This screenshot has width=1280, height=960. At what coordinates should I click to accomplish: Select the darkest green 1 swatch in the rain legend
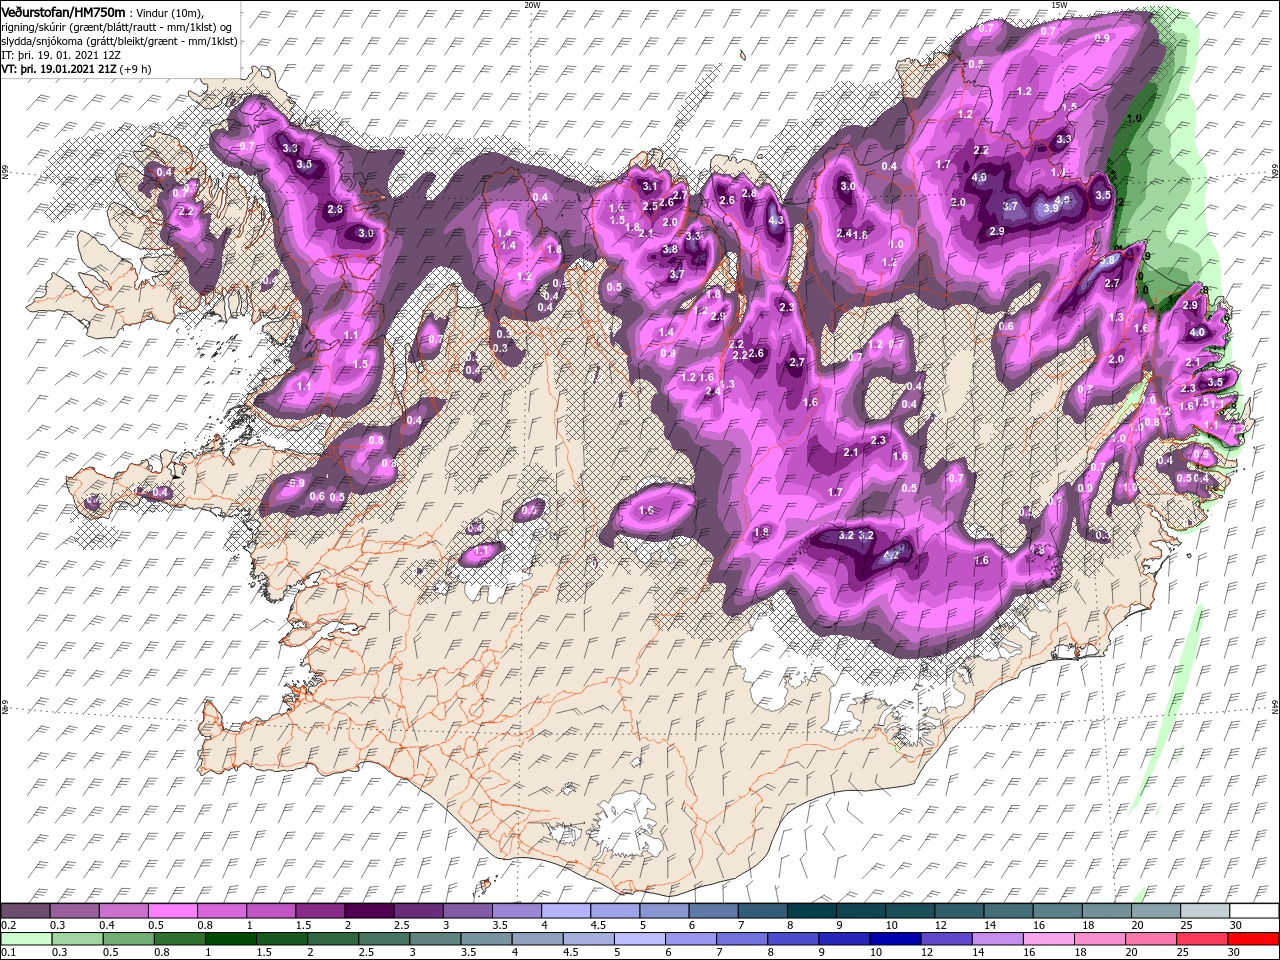tap(233, 939)
